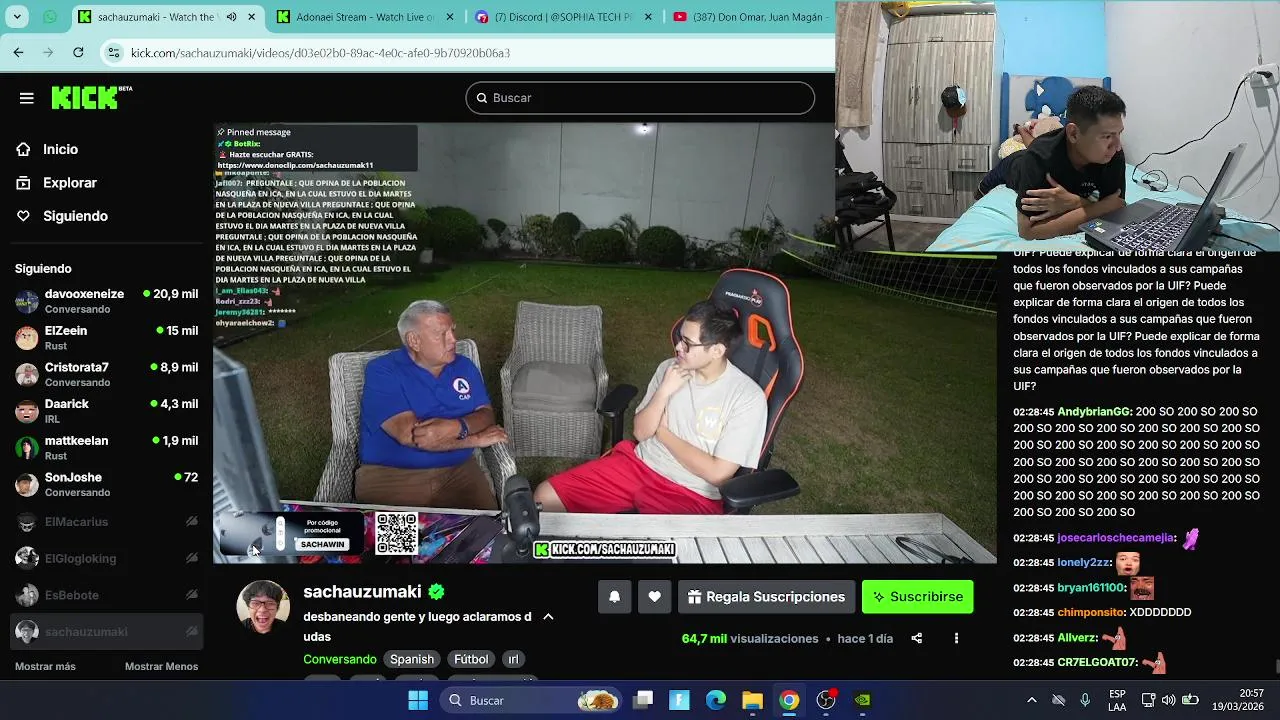The width and height of the screenshot is (1280, 720).
Task: Click Regala Suscripciones button
Action: click(x=766, y=597)
